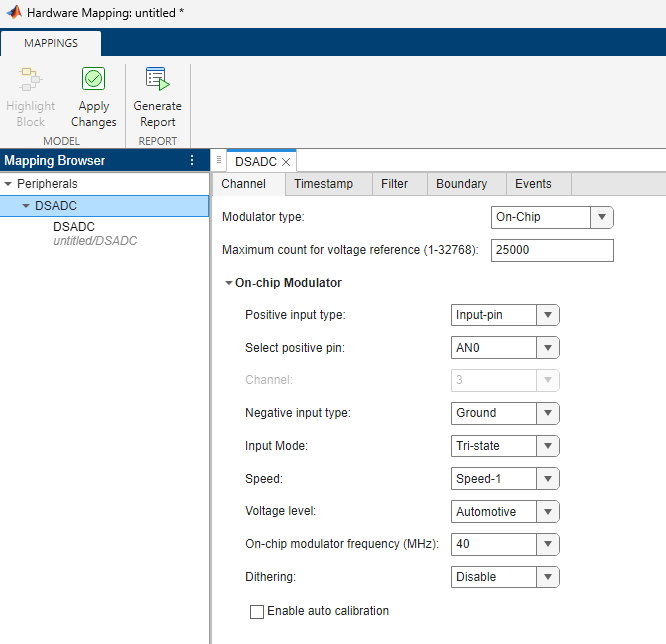666x644 pixels.
Task: Open the Select positive pin dropdown
Action: (505, 348)
